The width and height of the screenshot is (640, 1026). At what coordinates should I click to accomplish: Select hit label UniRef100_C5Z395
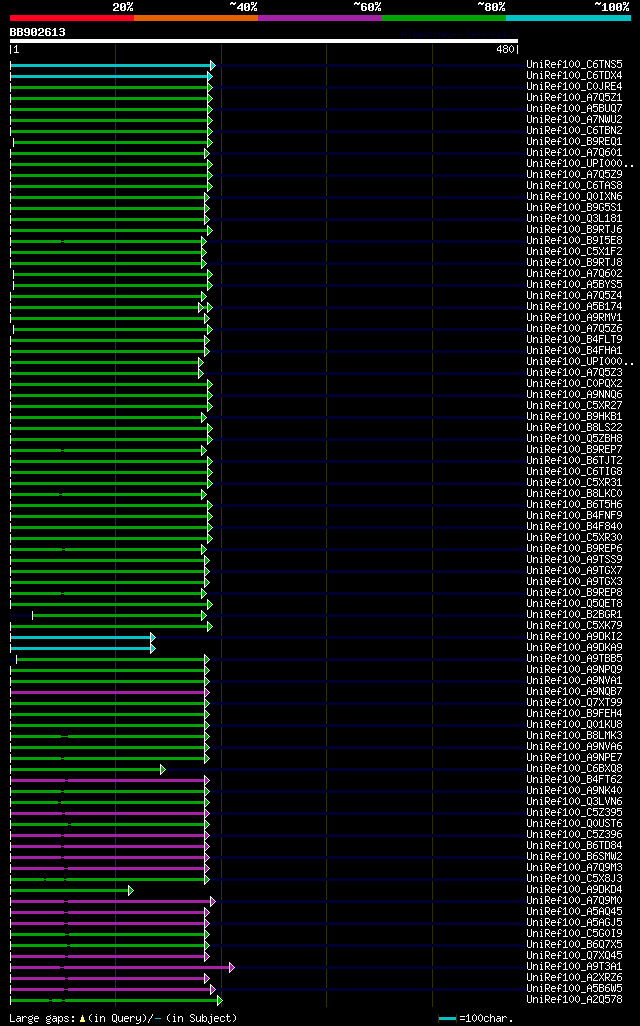pos(575,812)
